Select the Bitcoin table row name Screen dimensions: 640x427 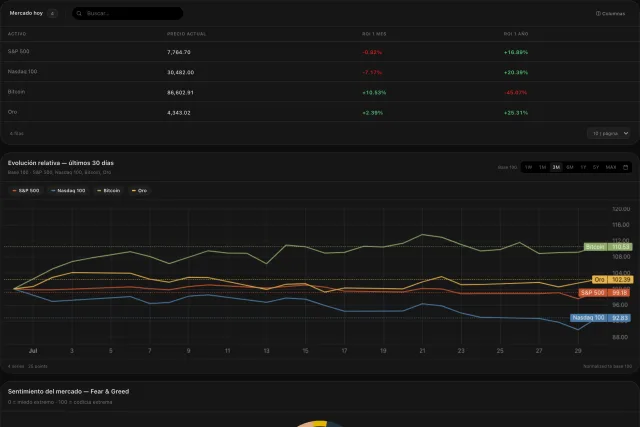(16, 92)
